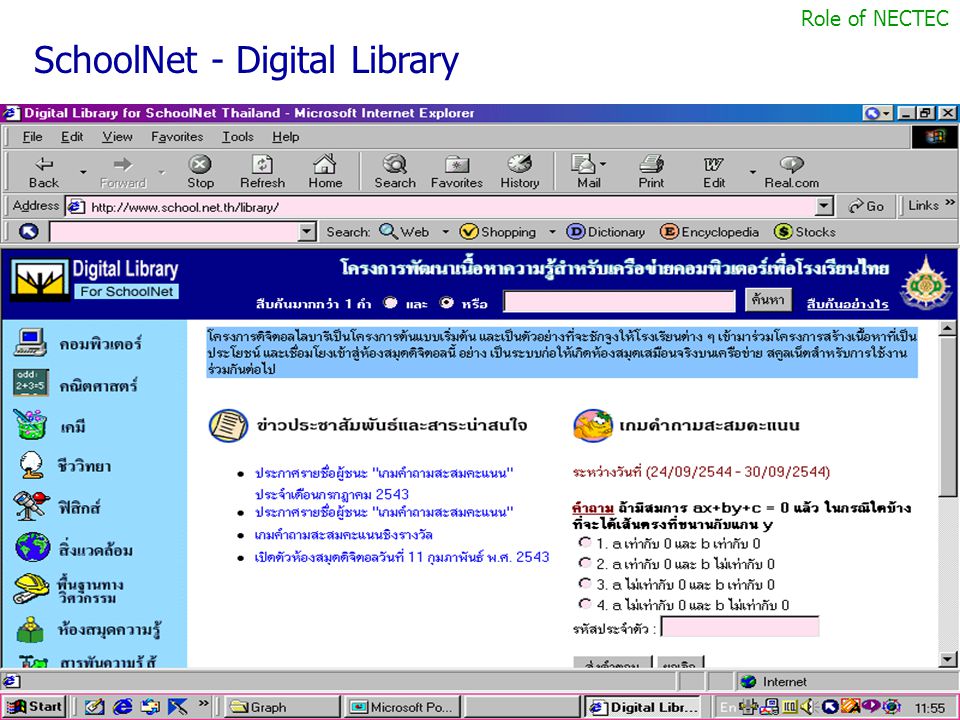Expand quick launch overflow chevron
This screenshot has width=960, height=720.
click(x=204, y=703)
